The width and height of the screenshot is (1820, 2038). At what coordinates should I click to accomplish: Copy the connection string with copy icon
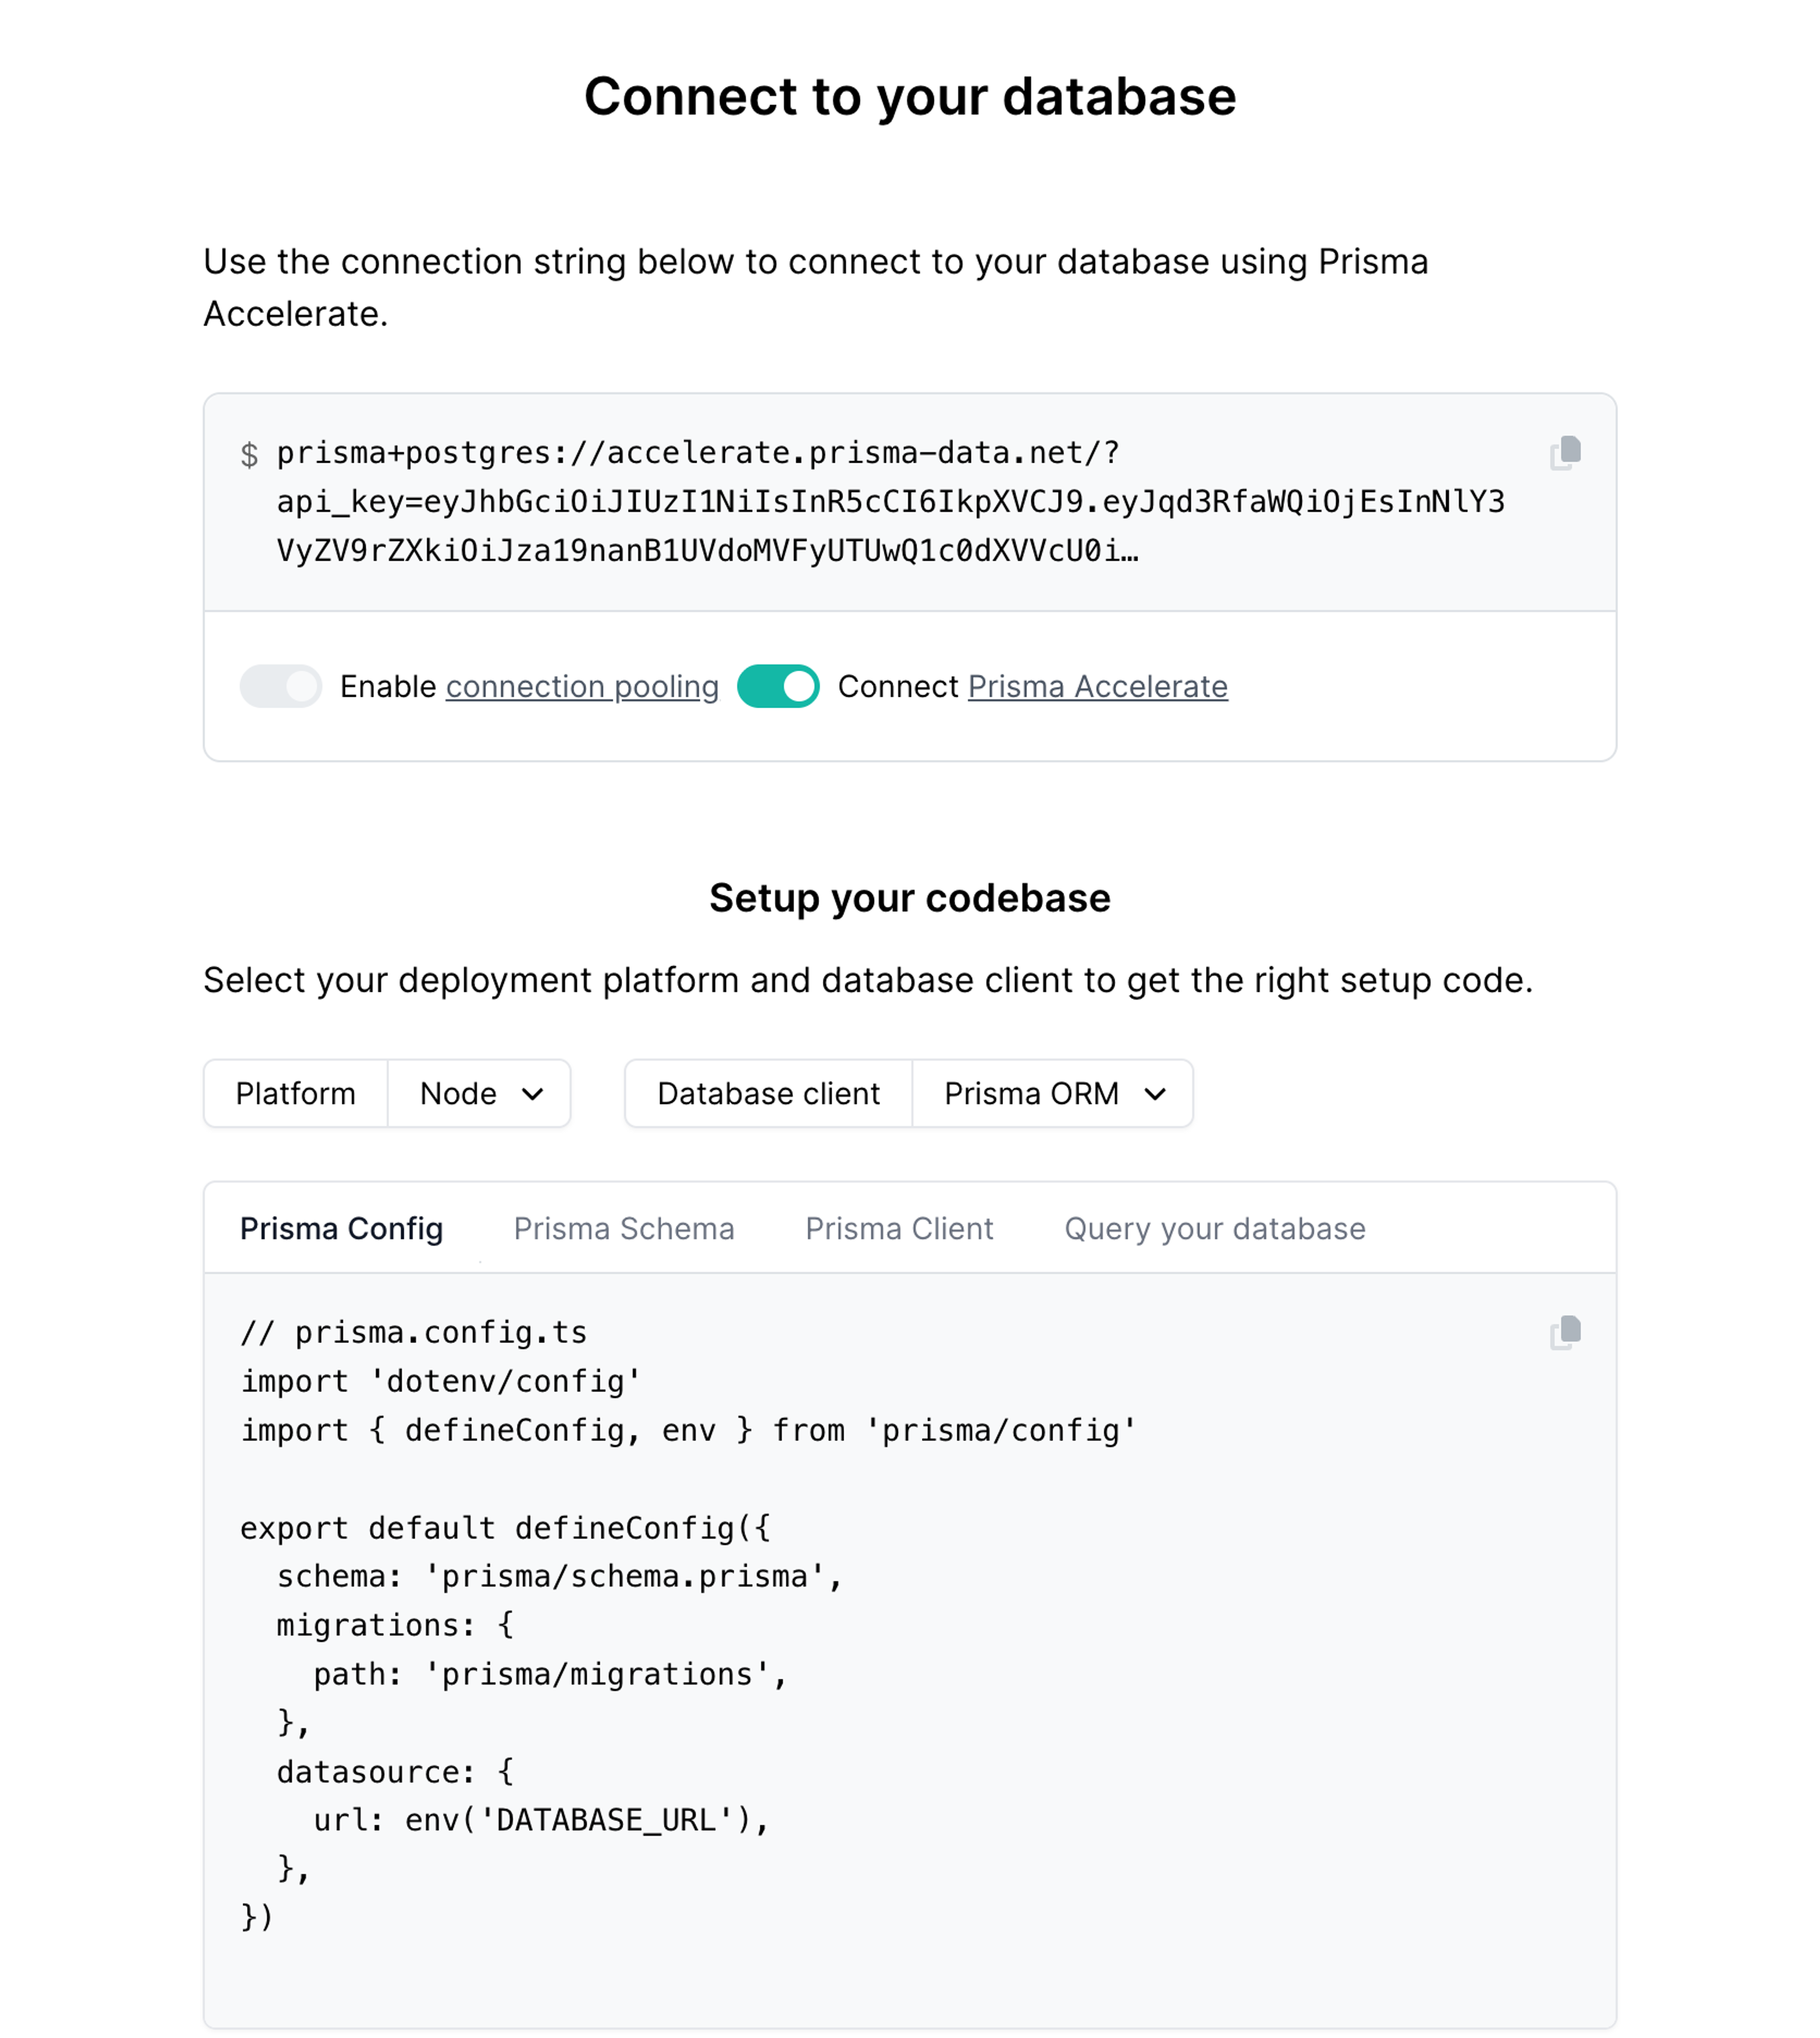[x=1565, y=453]
